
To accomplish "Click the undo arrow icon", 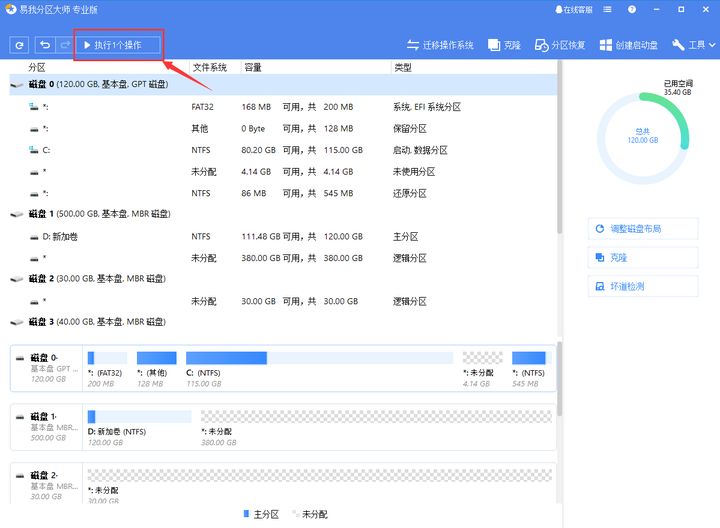I will click(45, 45).
